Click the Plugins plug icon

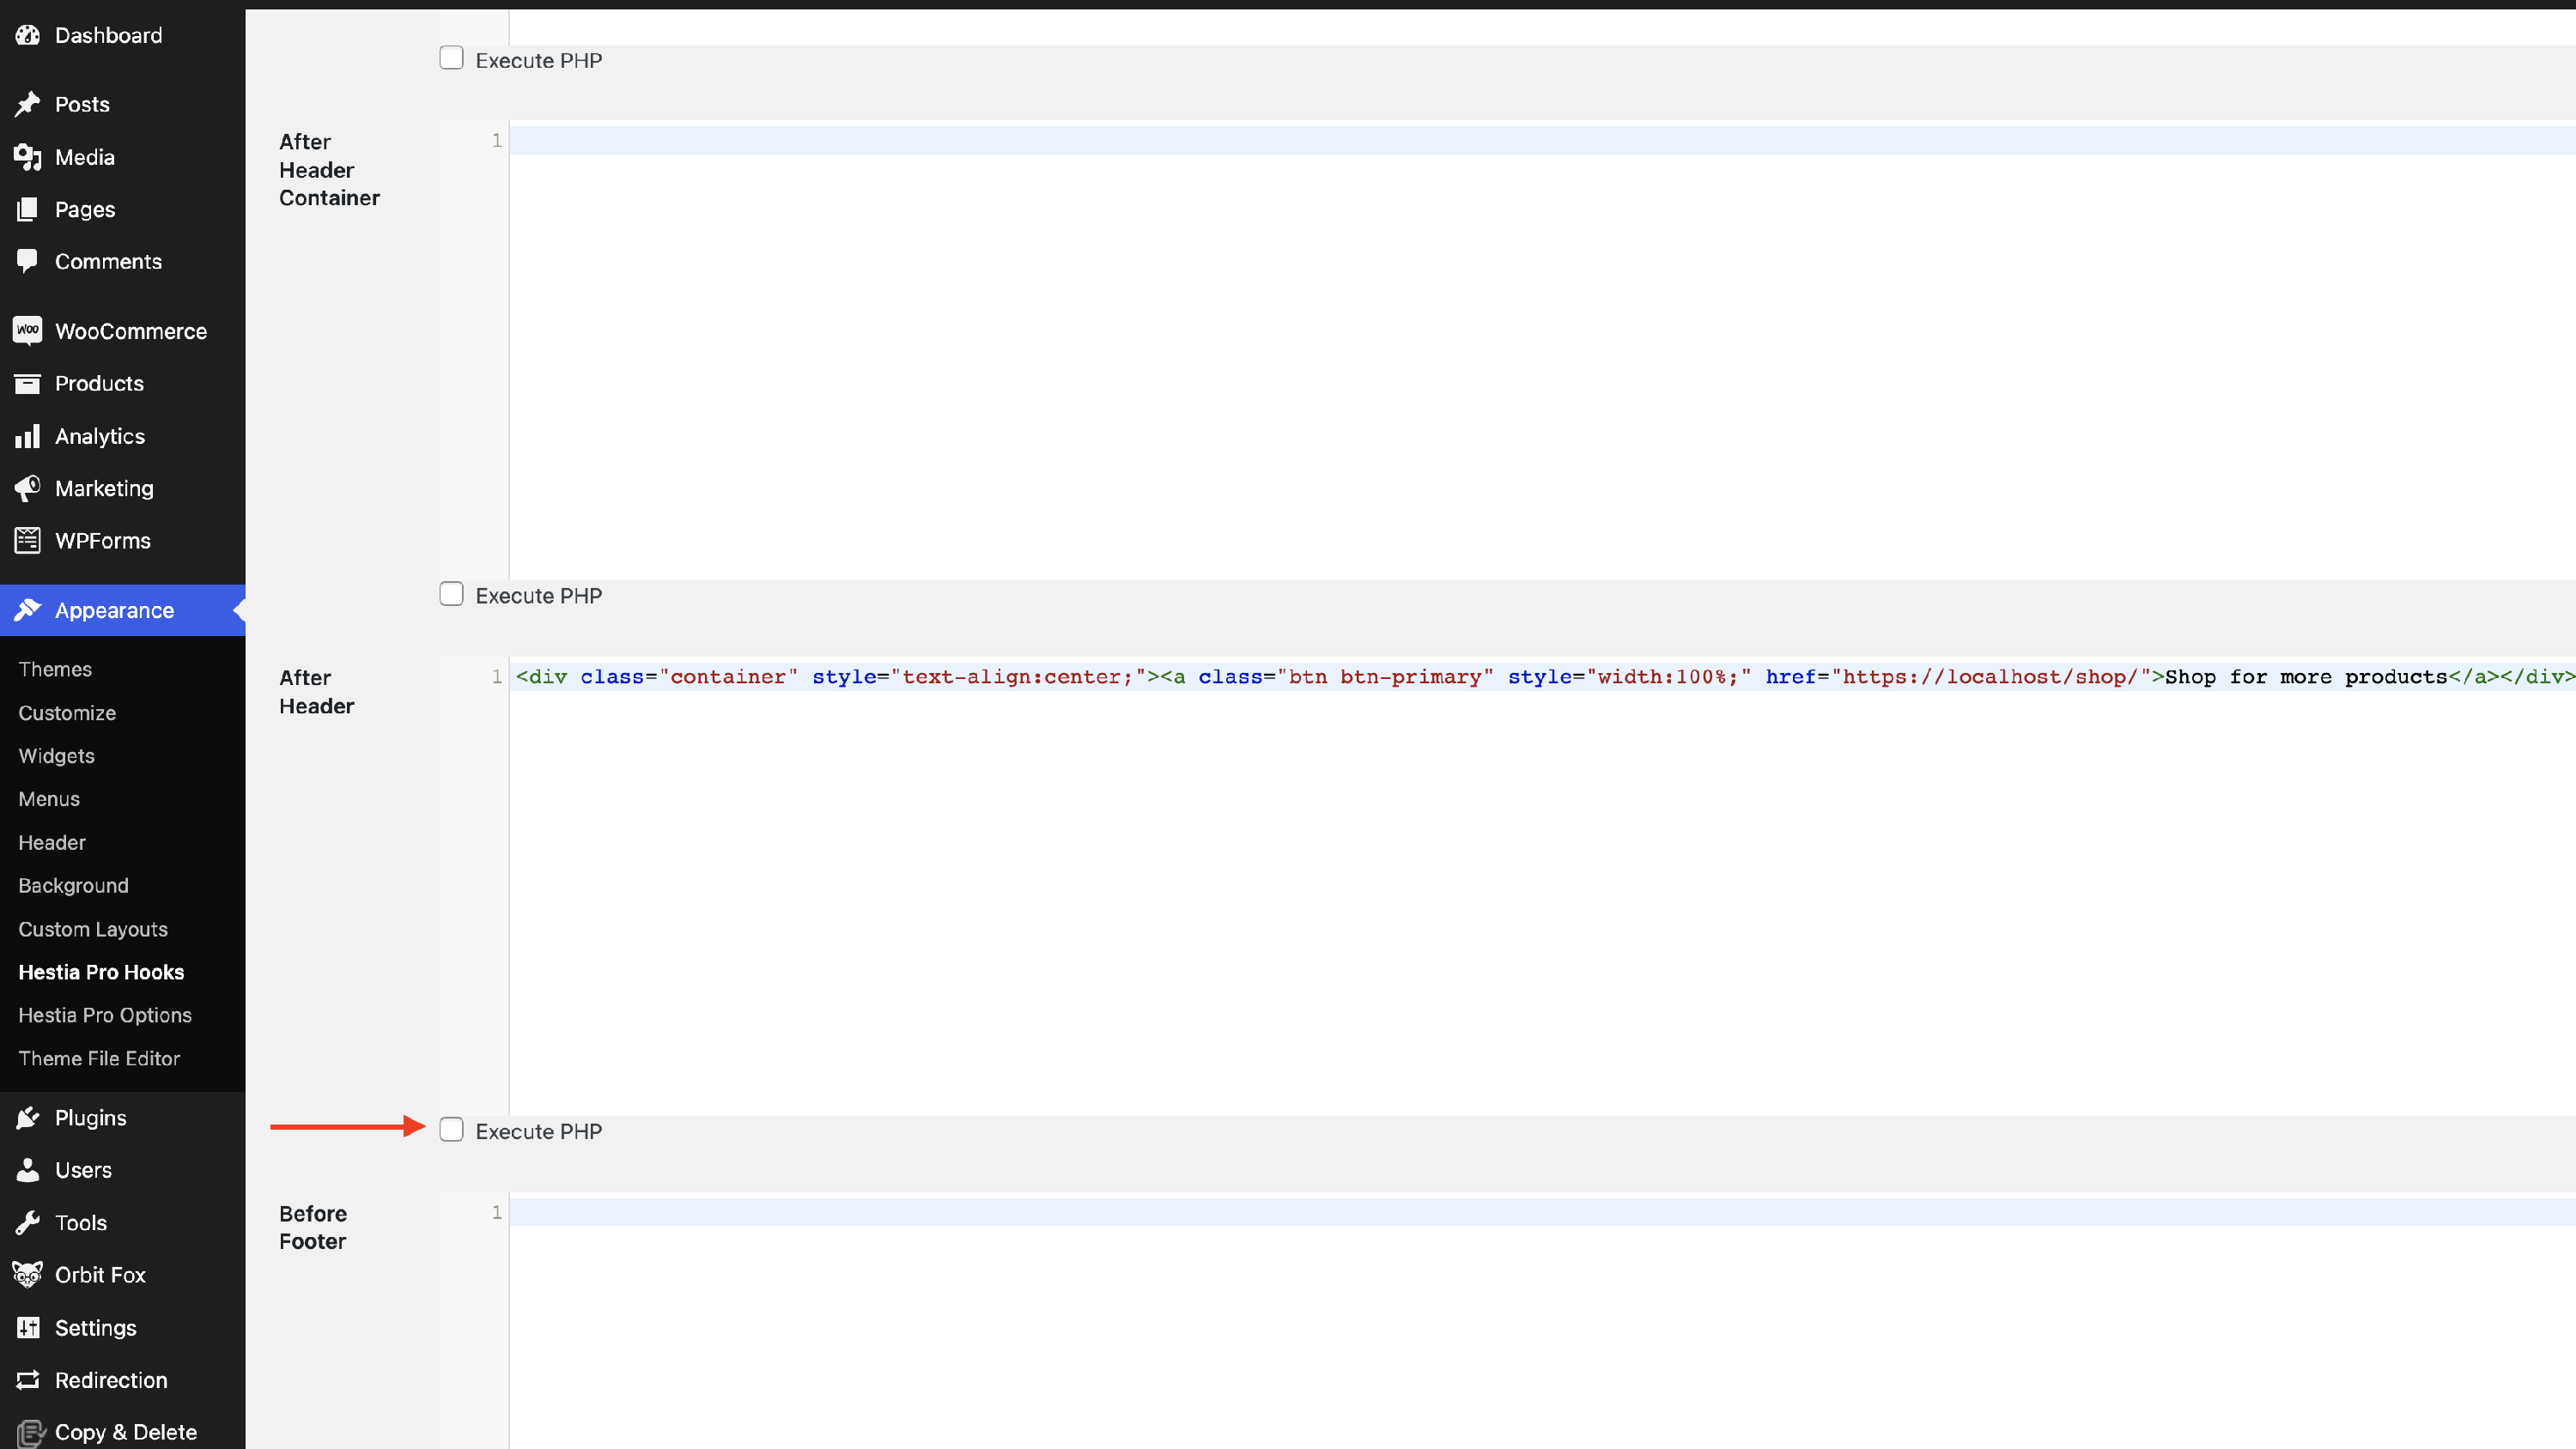pyautogui.click(x=28, y=1118)
